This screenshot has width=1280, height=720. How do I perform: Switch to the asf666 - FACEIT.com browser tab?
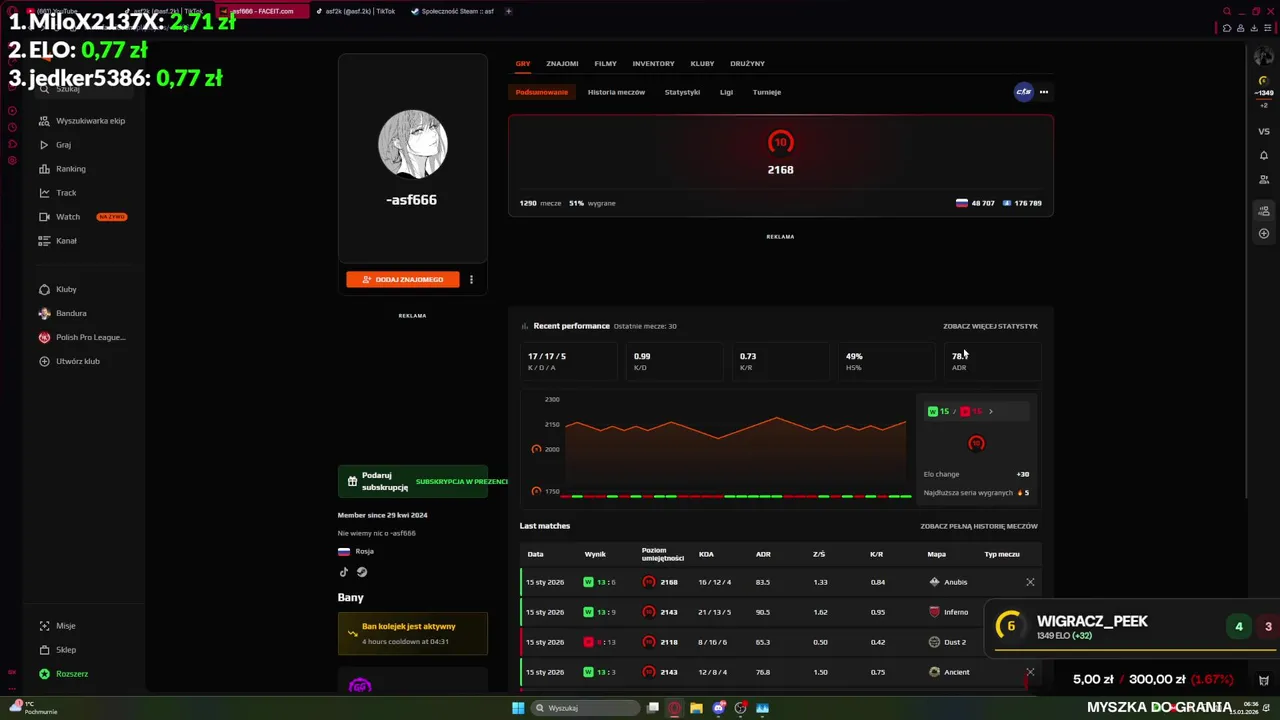[261, 11]
